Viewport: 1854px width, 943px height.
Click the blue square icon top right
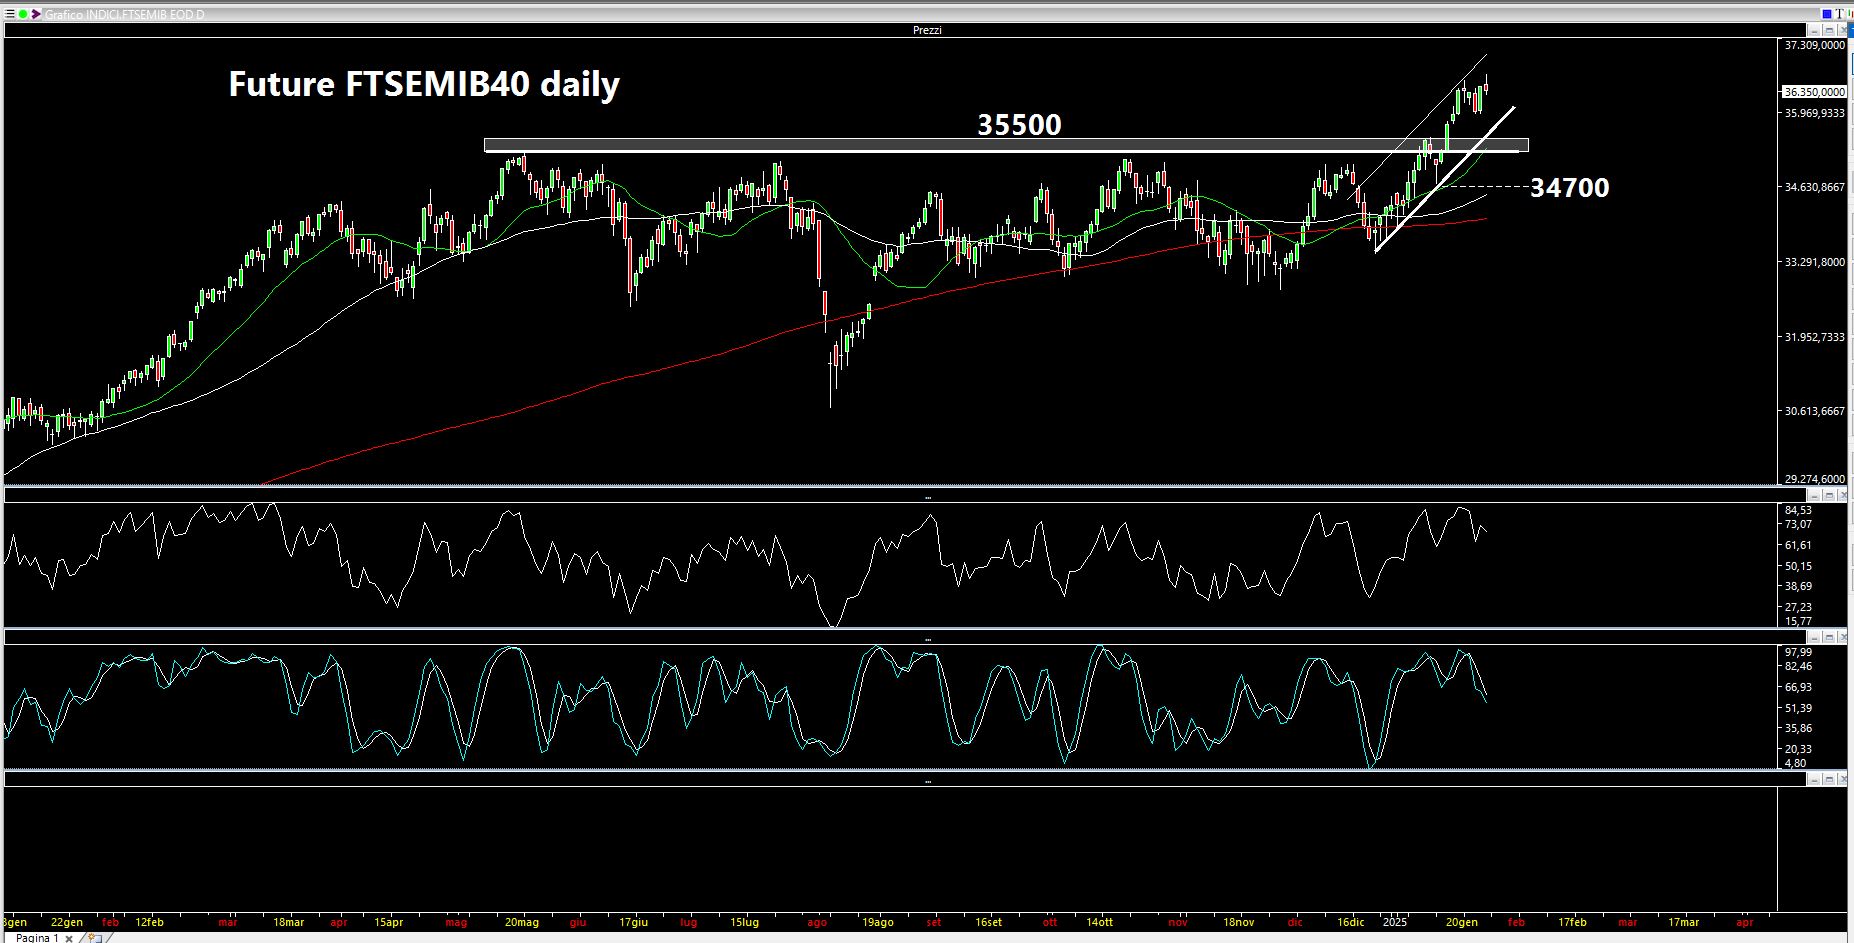pos(1827,14)
